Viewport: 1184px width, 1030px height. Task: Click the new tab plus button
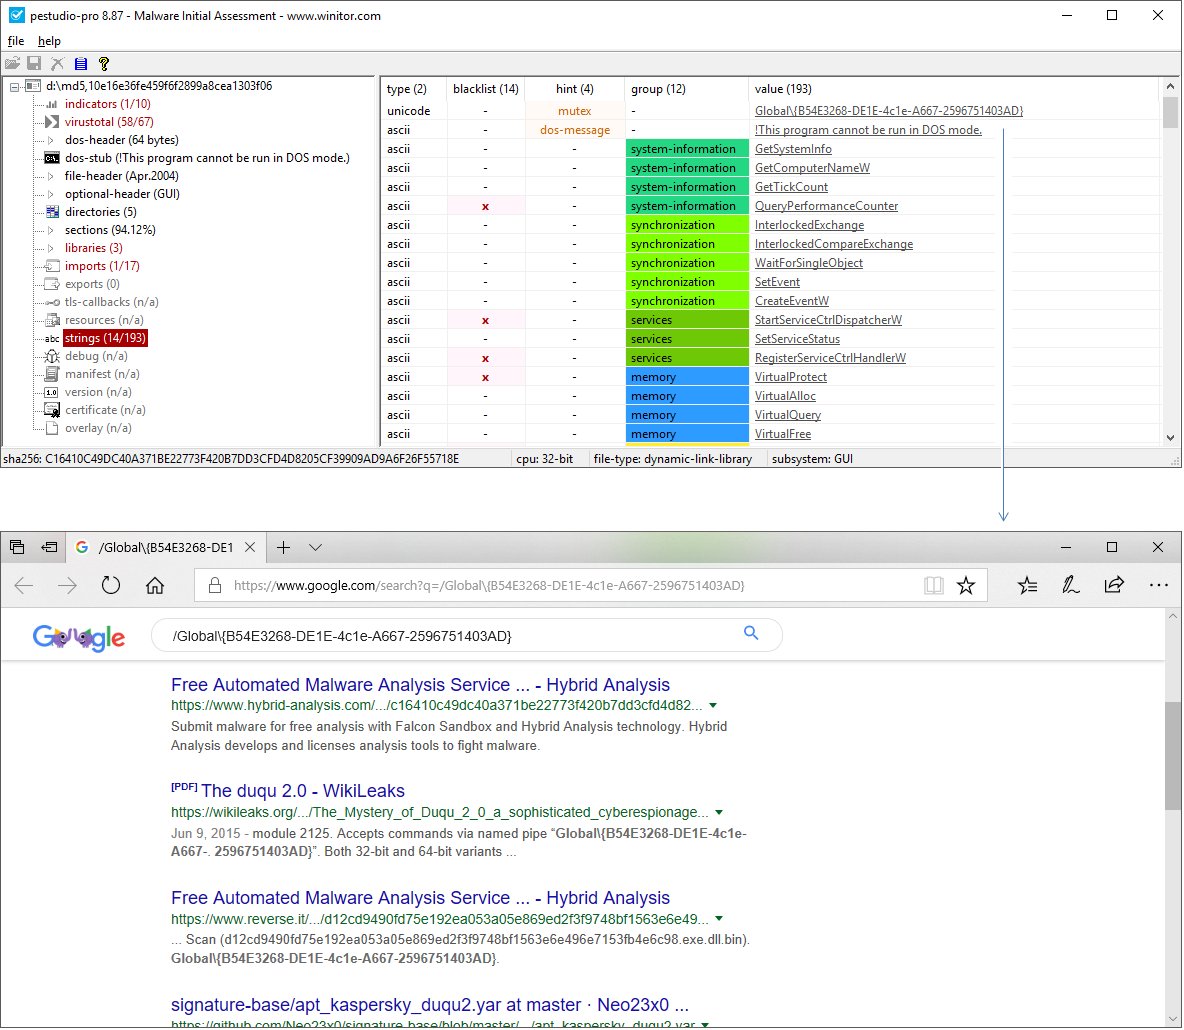coord(283,548)
